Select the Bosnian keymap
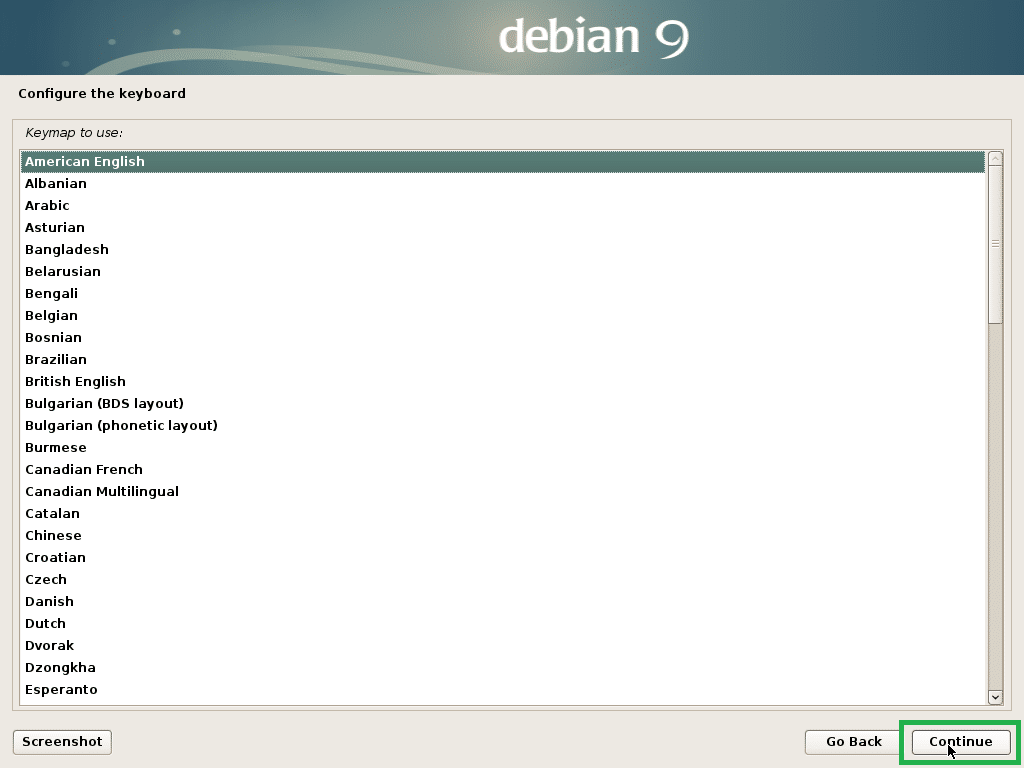Viewport: 1024px width, 768px height. point(502,338)
